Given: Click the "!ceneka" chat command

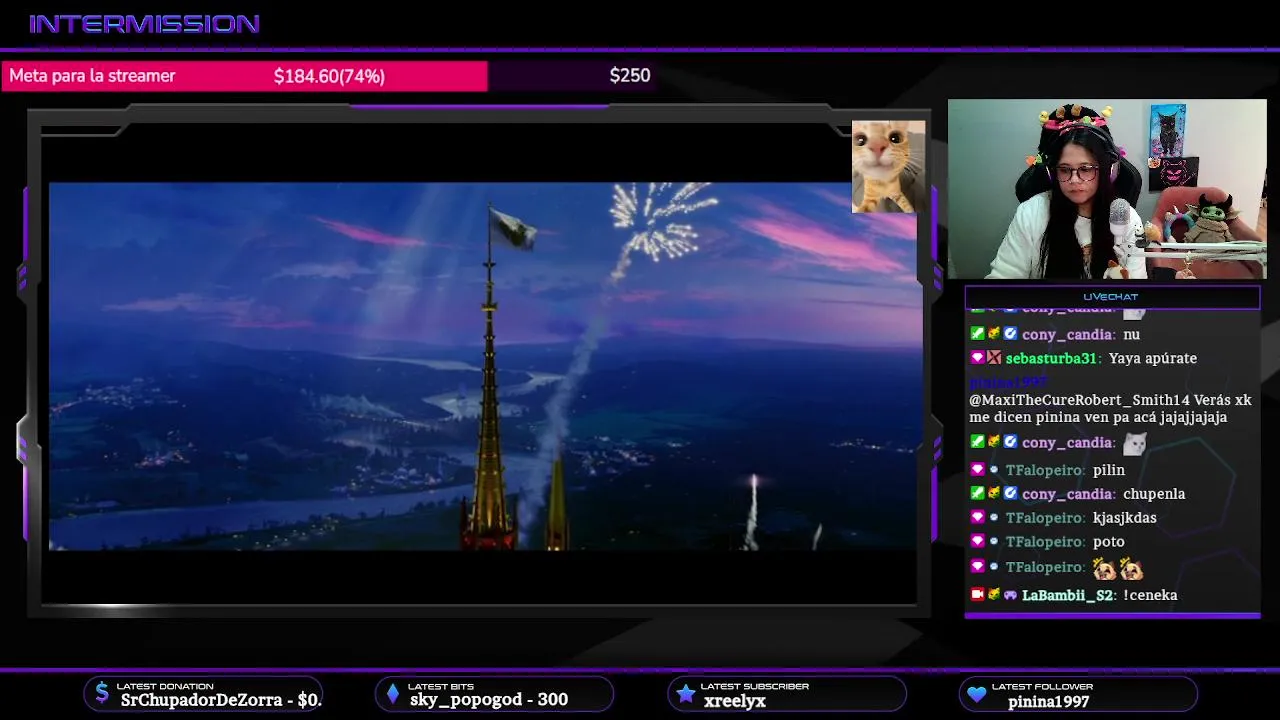Looking at the screenshot, I should 1150,595.
